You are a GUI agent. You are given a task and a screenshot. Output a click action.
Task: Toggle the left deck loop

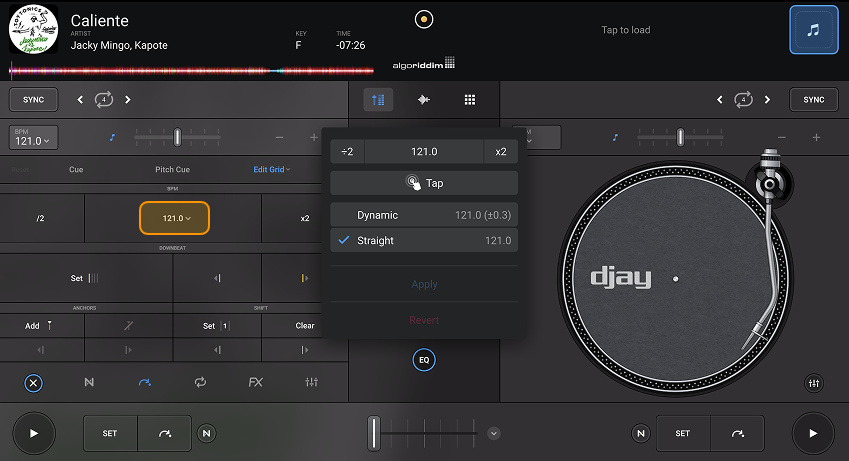(x=104, y=100)
